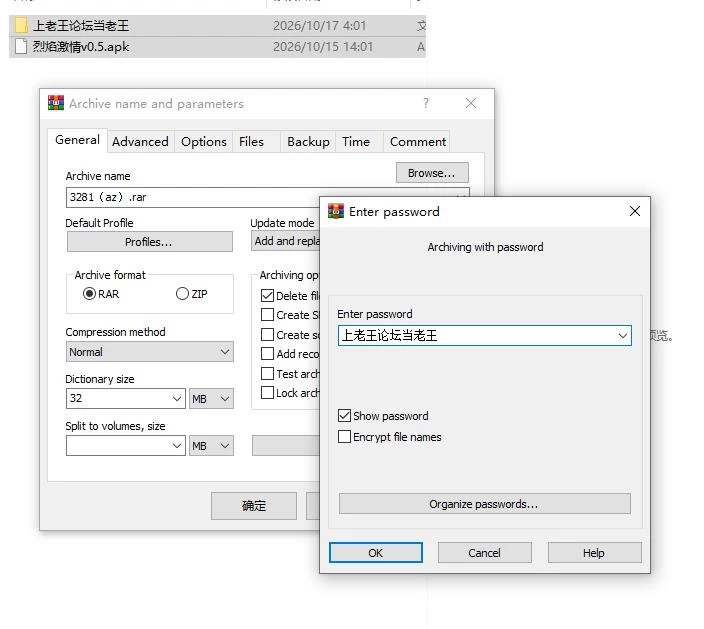
Task: Click the date 2026/10/17 4:01
Action: 320,26
